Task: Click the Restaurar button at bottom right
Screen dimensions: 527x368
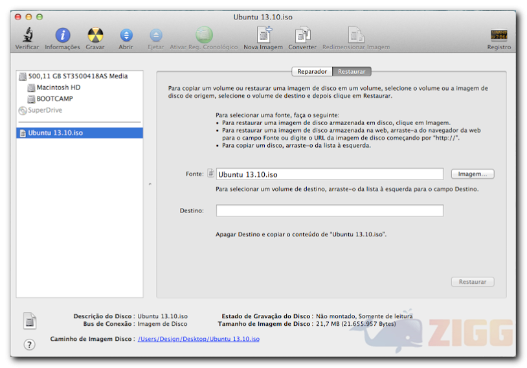Action: click(x=473, y=282)
